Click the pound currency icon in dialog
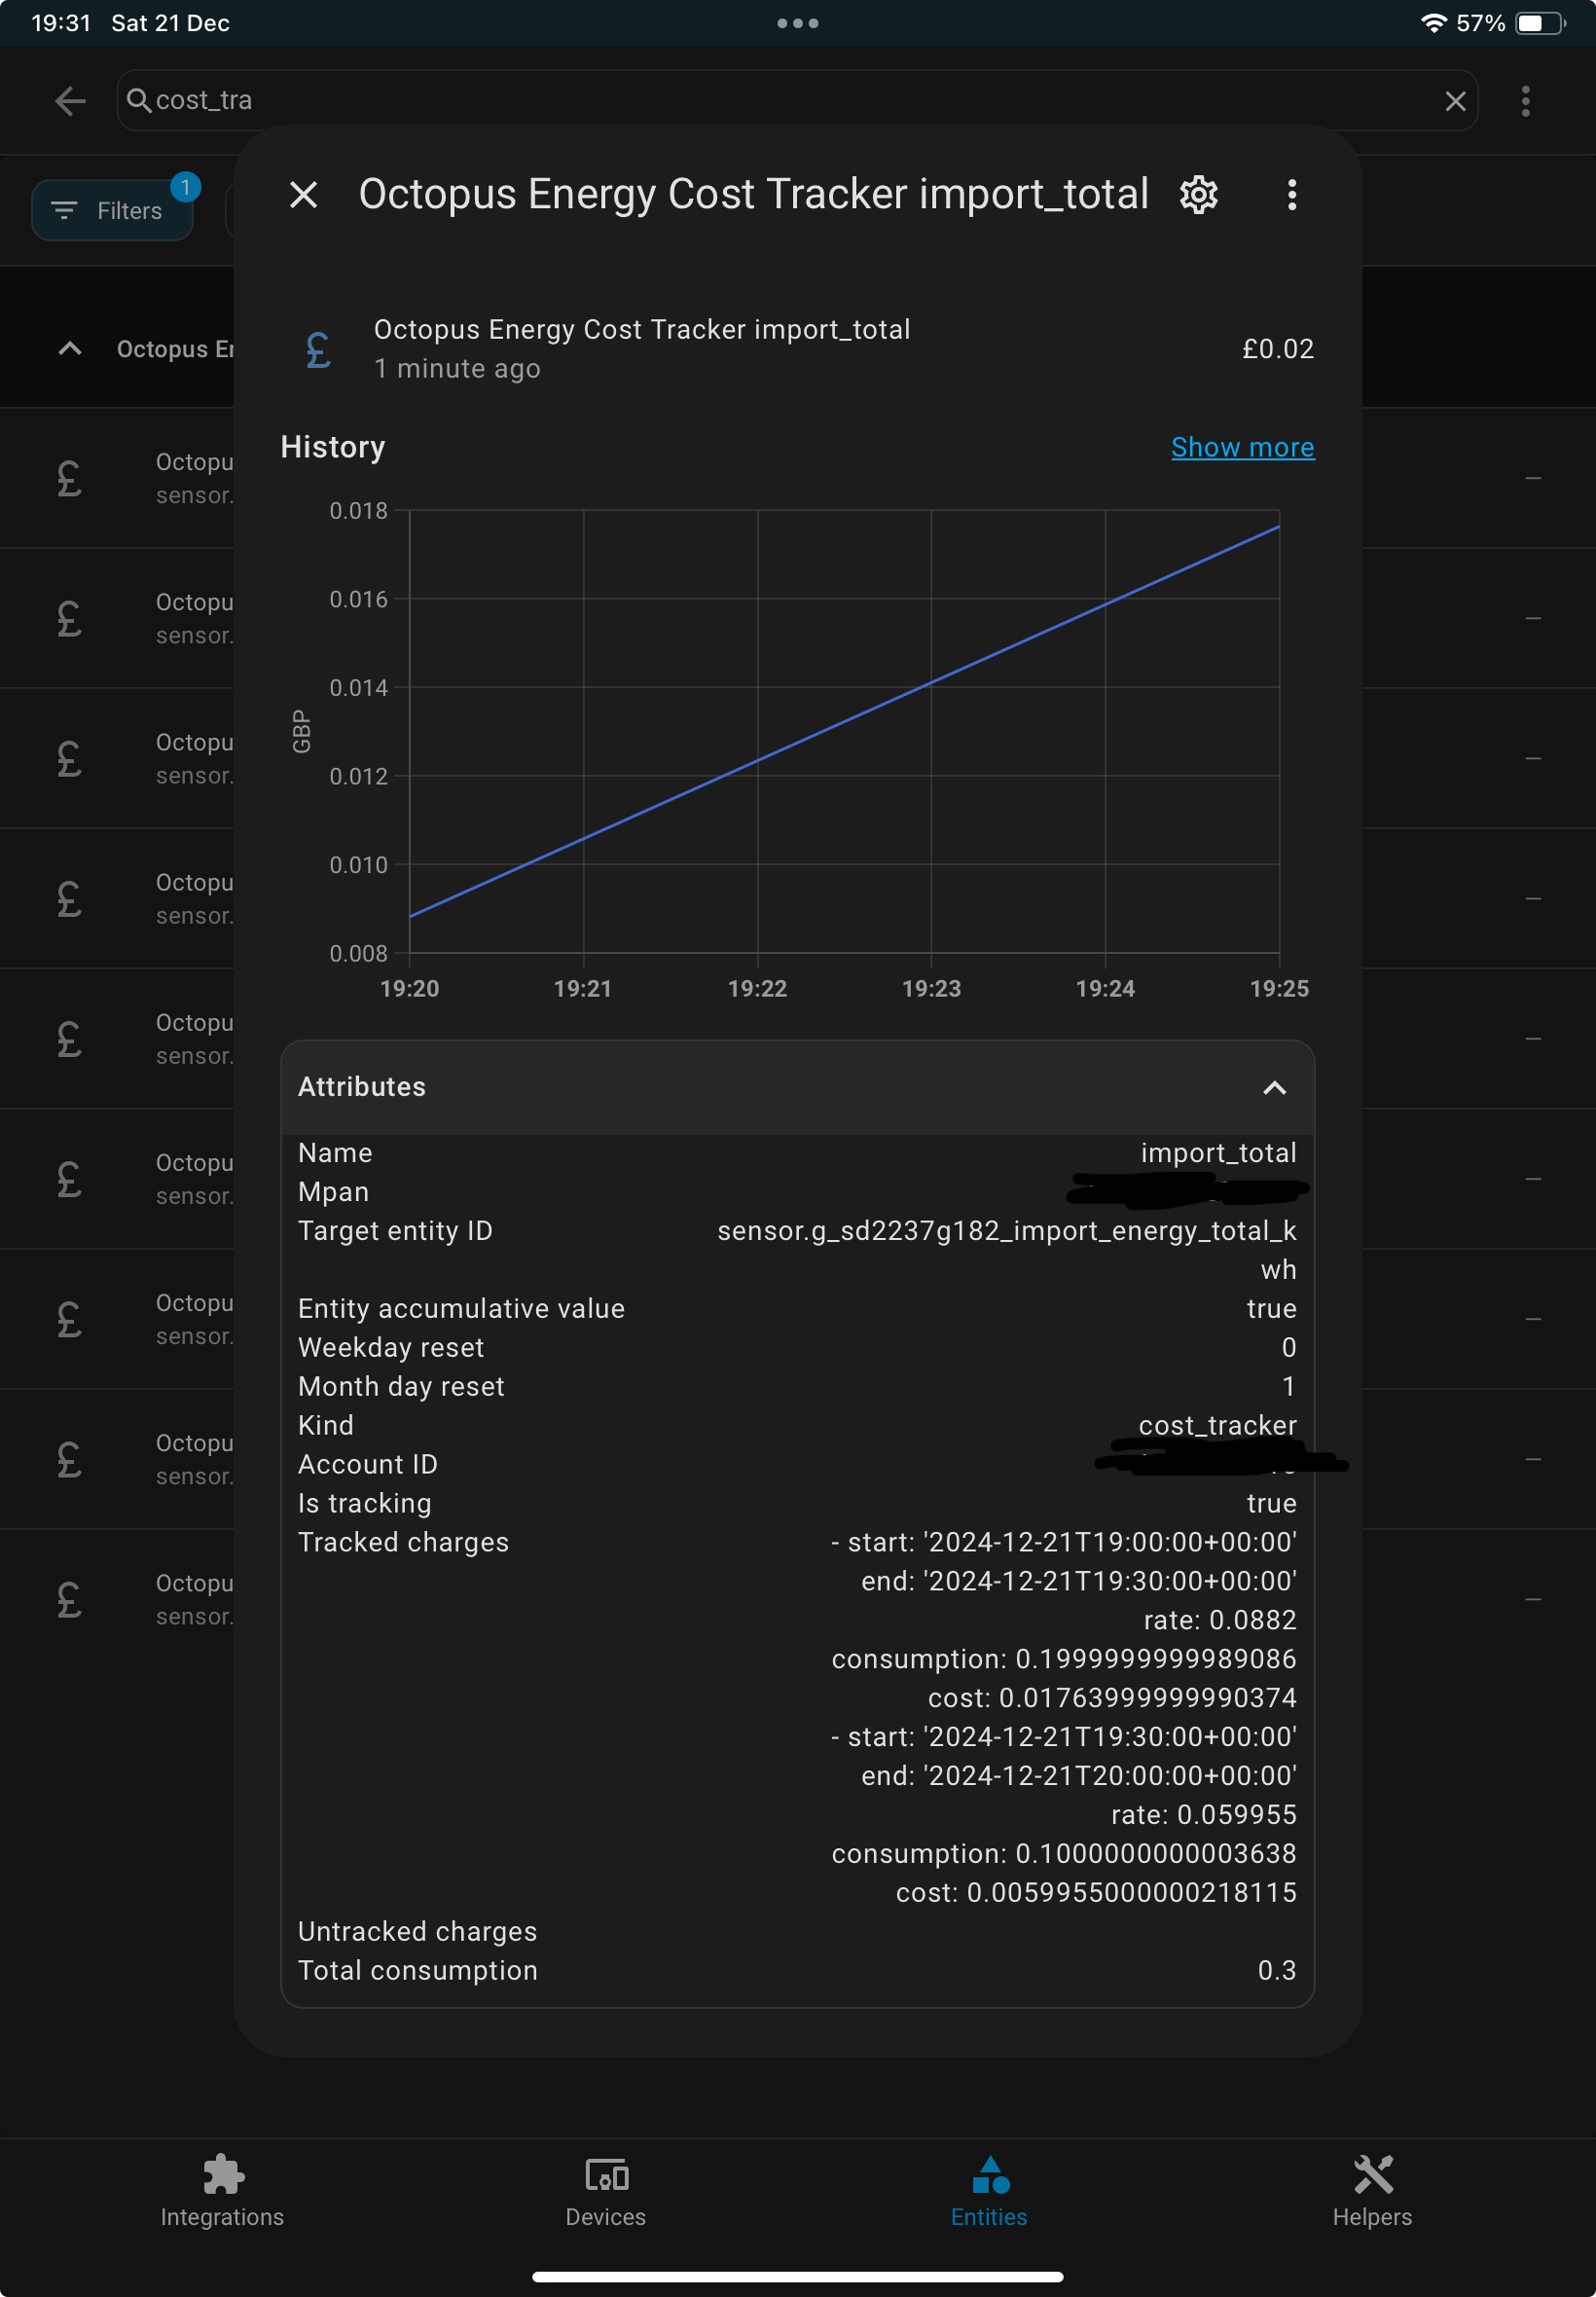Screen dimensions: 1596x2297 click(x=318, y=350)
